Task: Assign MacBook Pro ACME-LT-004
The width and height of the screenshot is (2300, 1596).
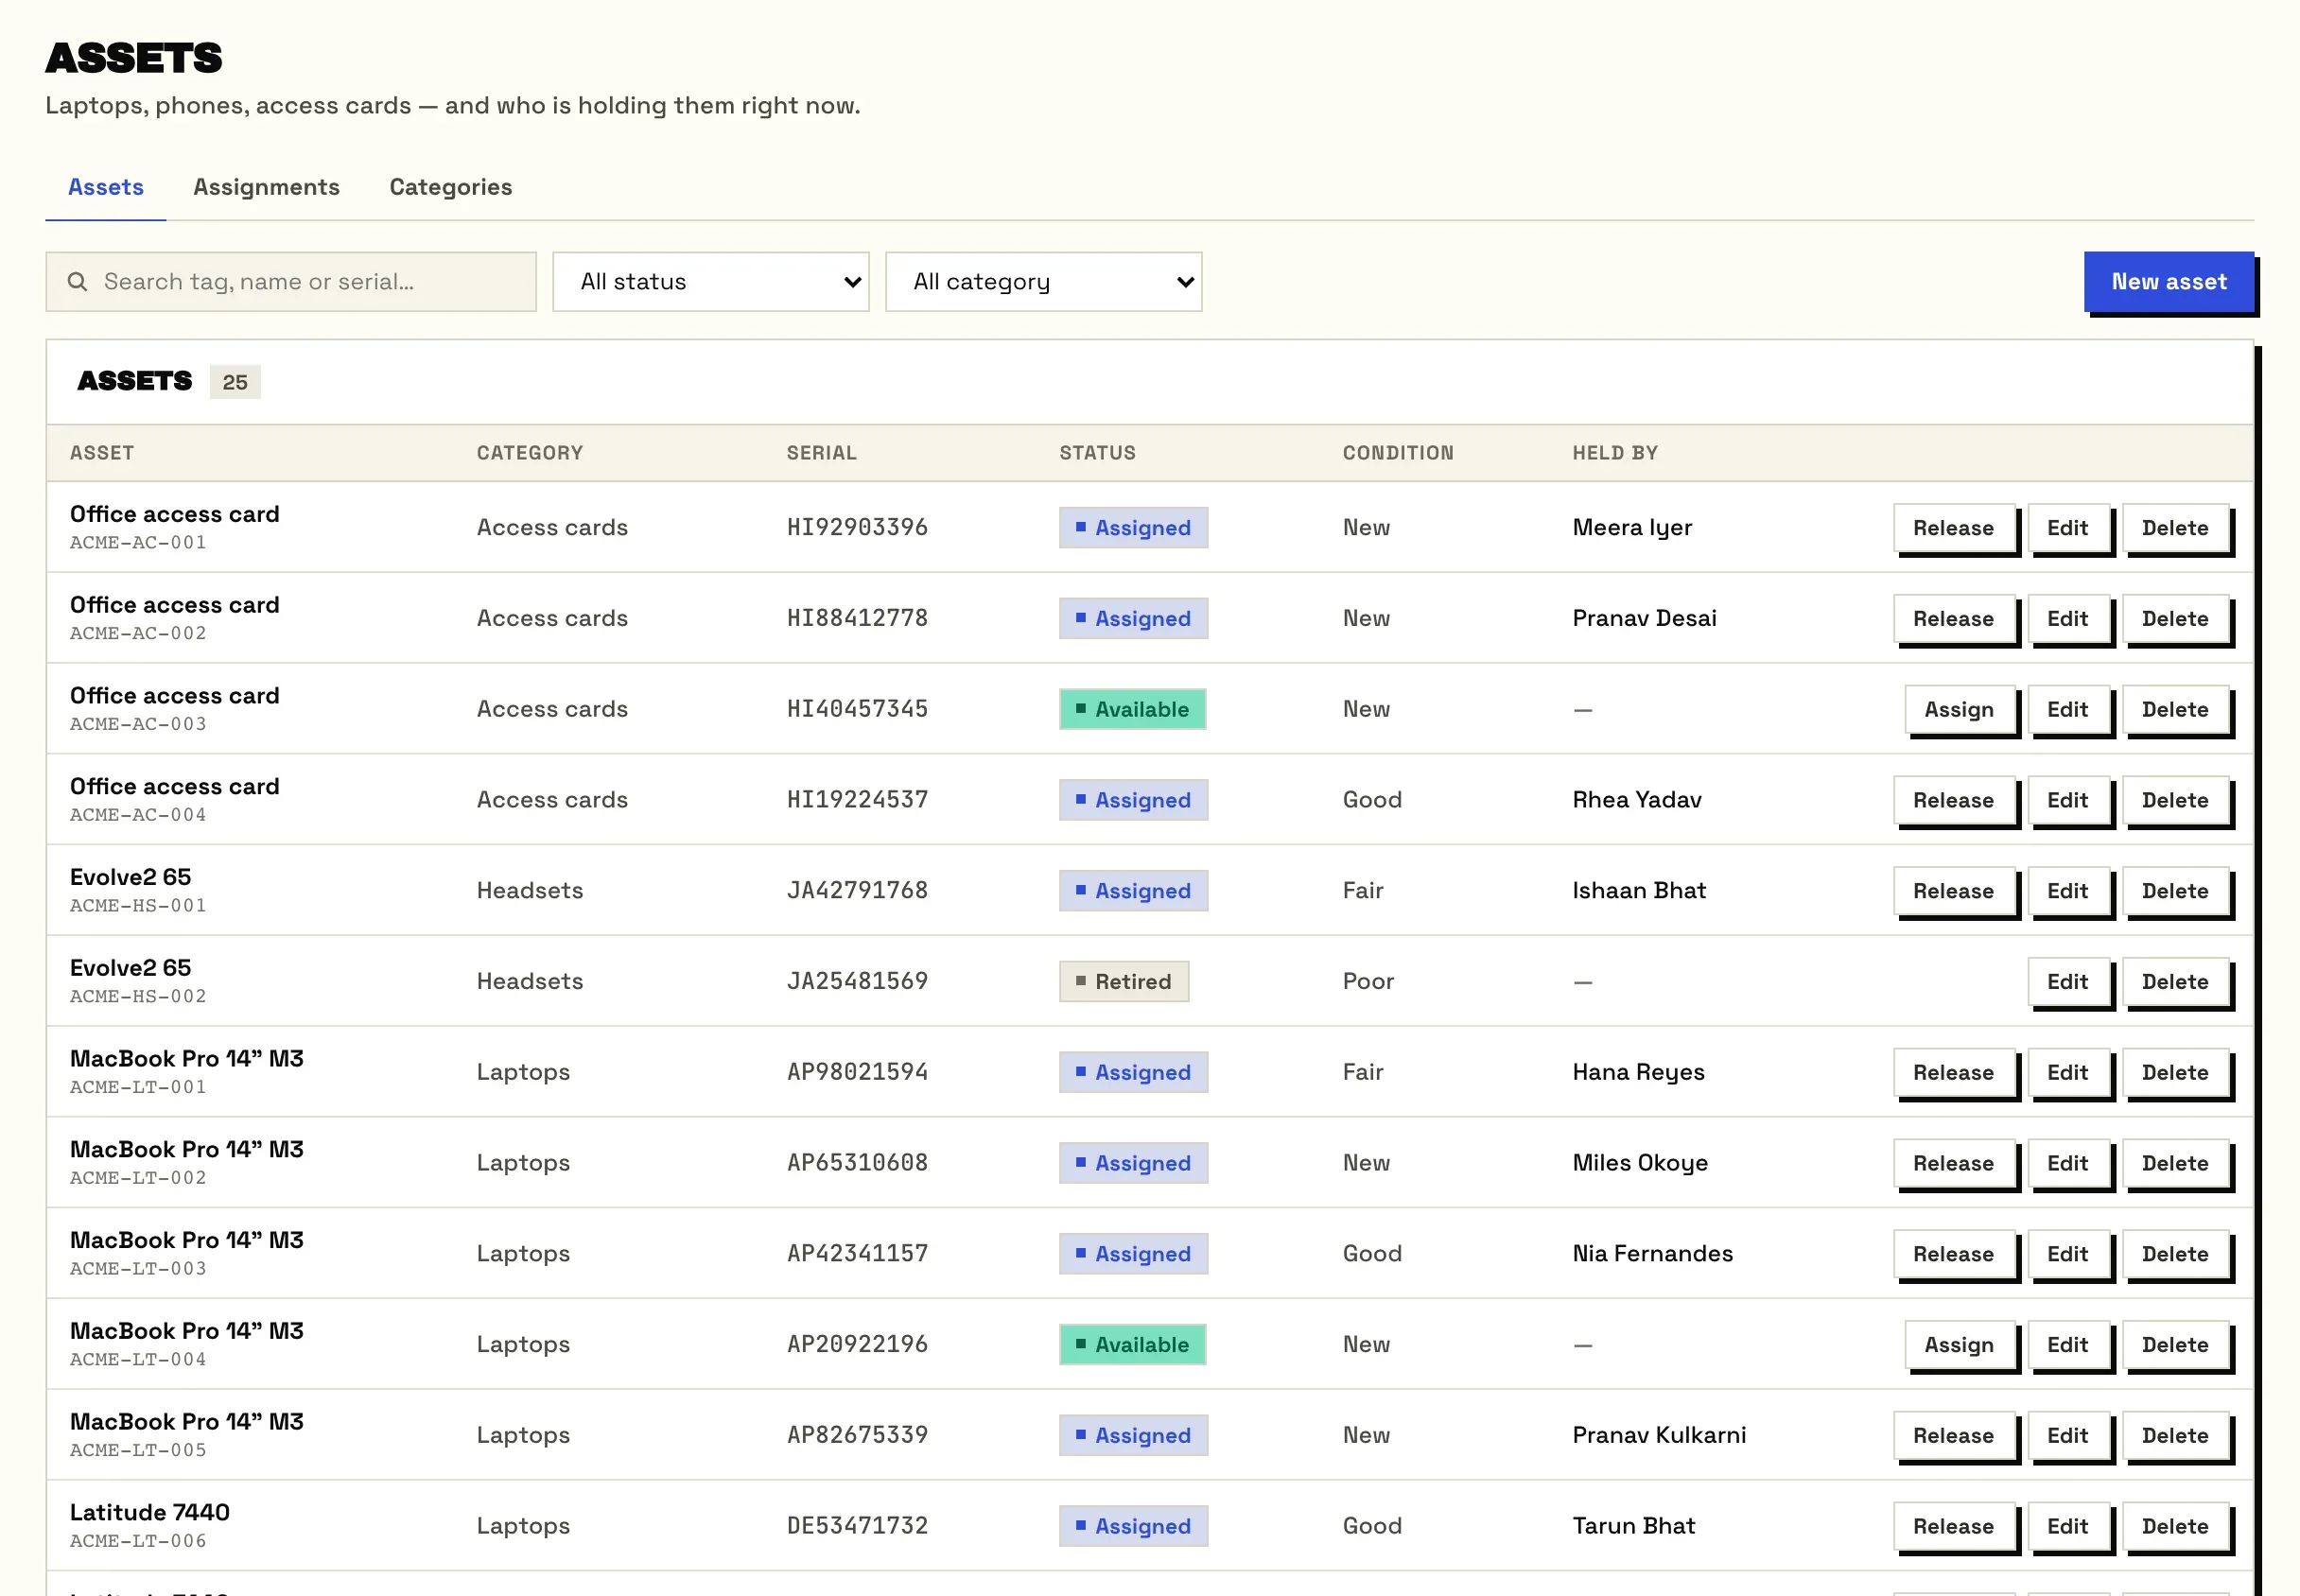Action: [x=1958, y=1345]
